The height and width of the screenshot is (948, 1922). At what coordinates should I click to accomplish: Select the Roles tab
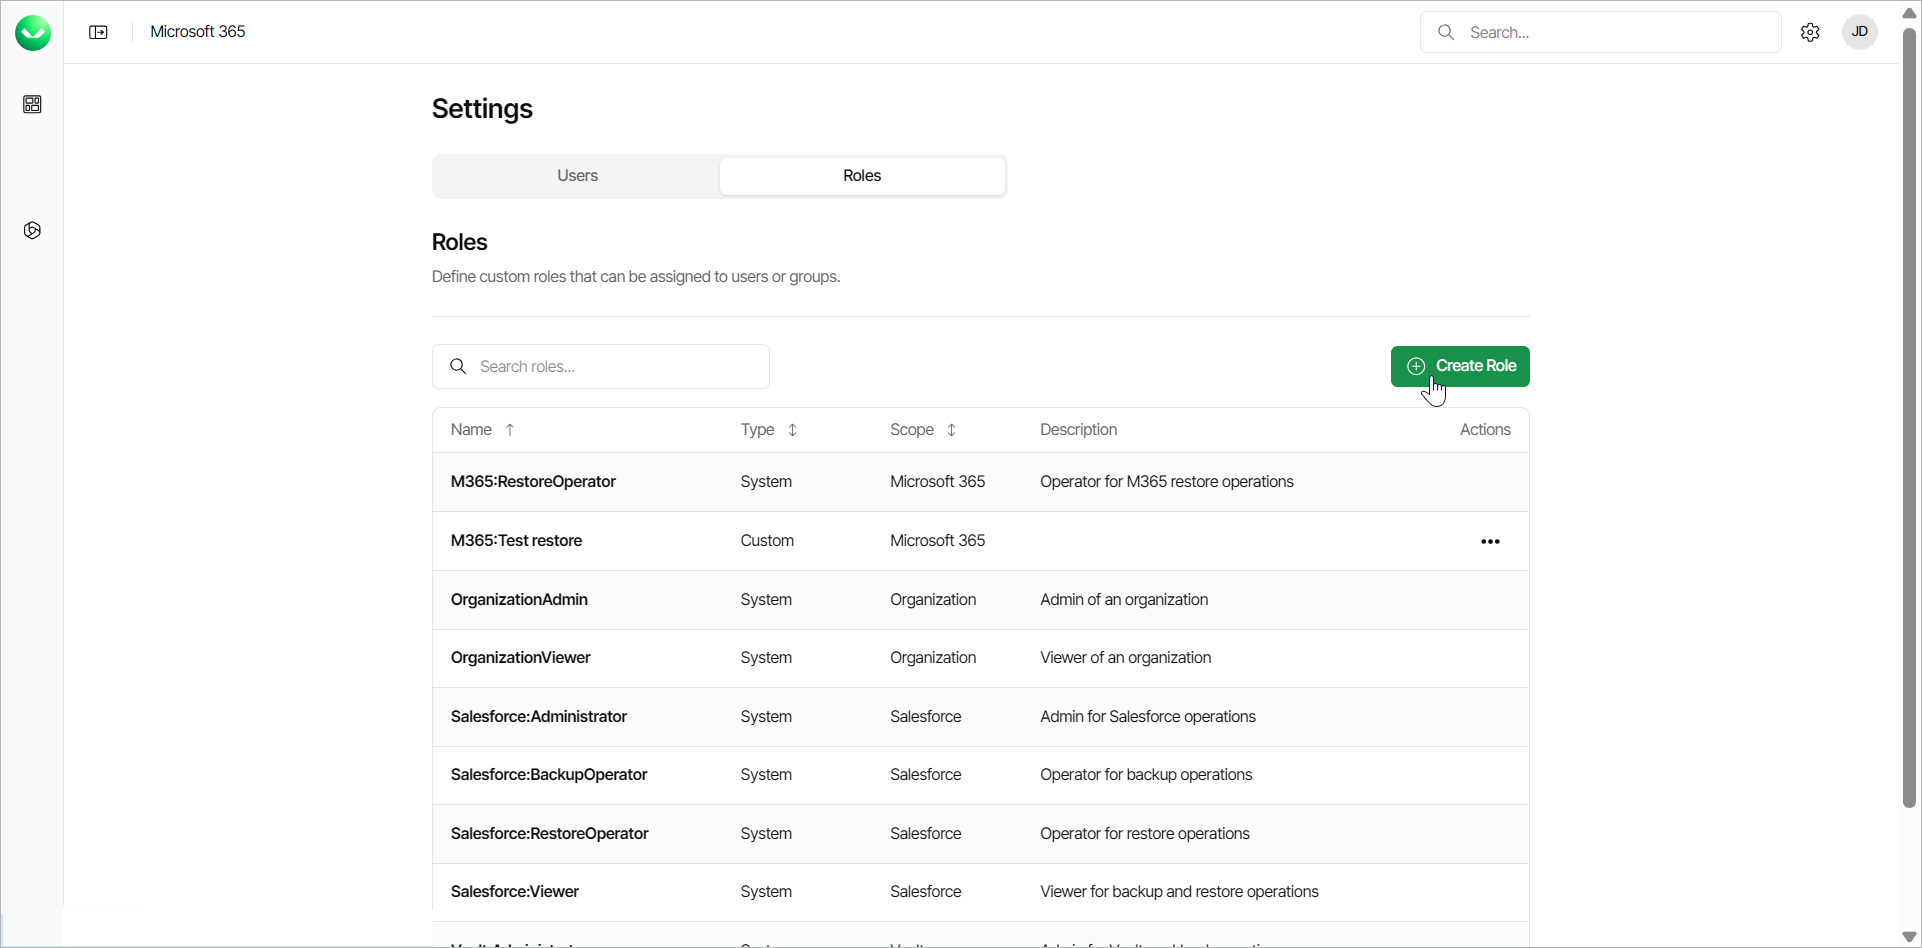coord(862,176)
